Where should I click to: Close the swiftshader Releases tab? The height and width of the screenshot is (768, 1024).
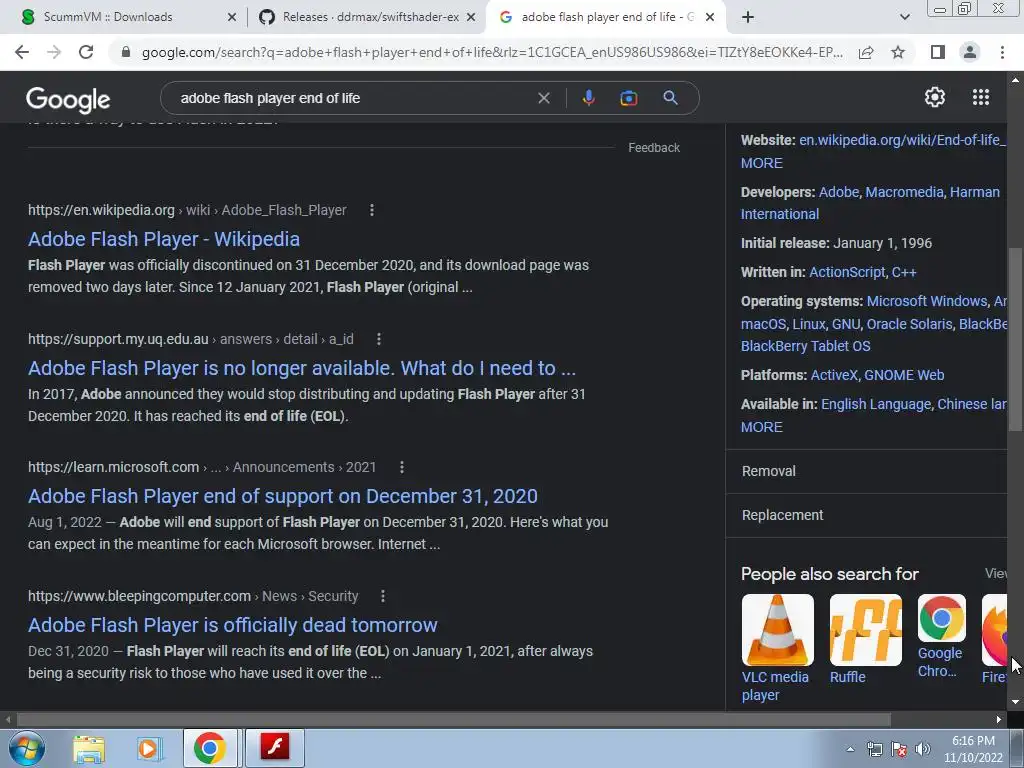point(471,17)
